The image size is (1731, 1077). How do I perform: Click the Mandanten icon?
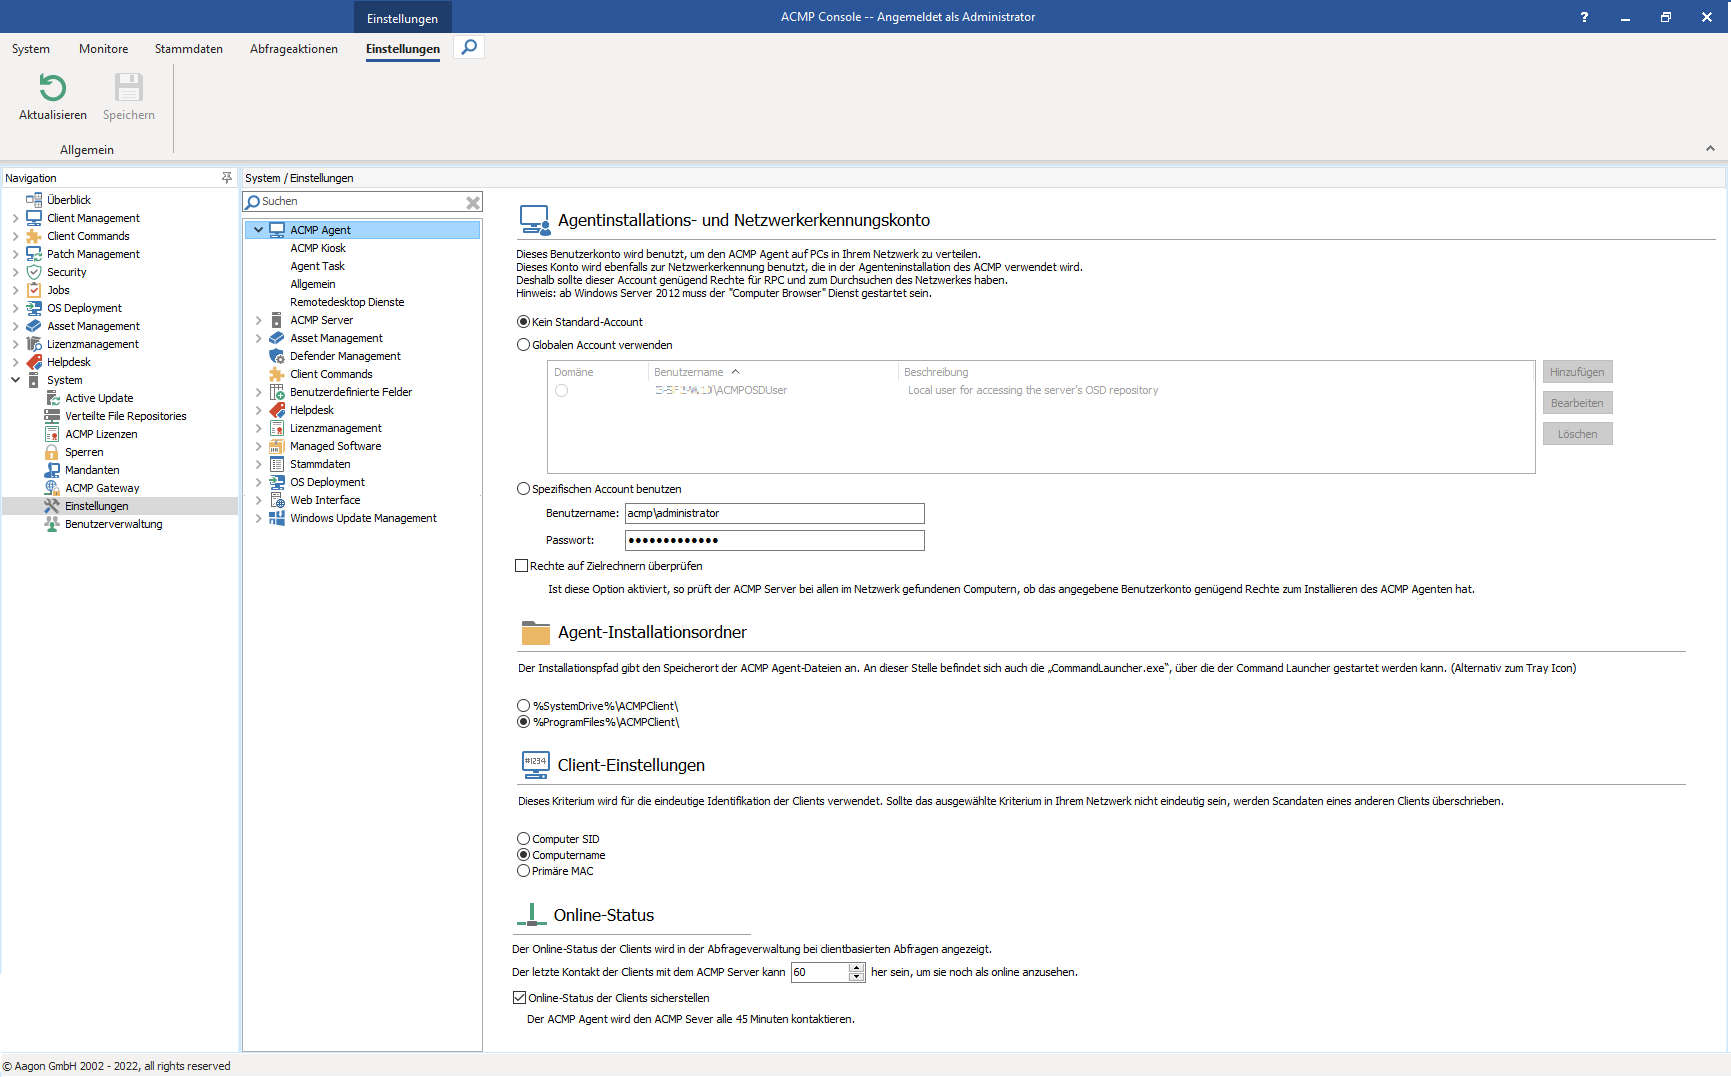[x=52, y=470]
